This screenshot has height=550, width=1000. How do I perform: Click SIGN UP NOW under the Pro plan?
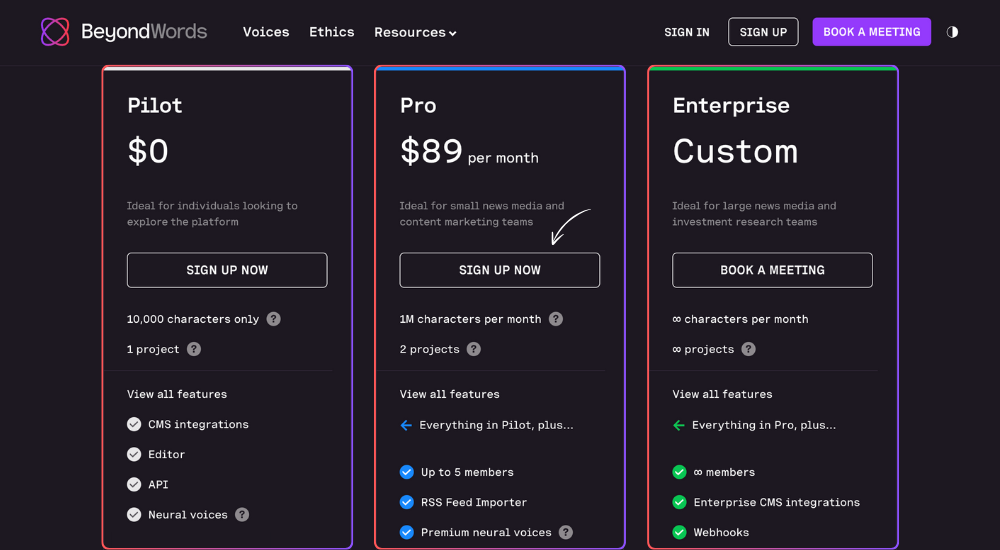click(x=499, y=270)
